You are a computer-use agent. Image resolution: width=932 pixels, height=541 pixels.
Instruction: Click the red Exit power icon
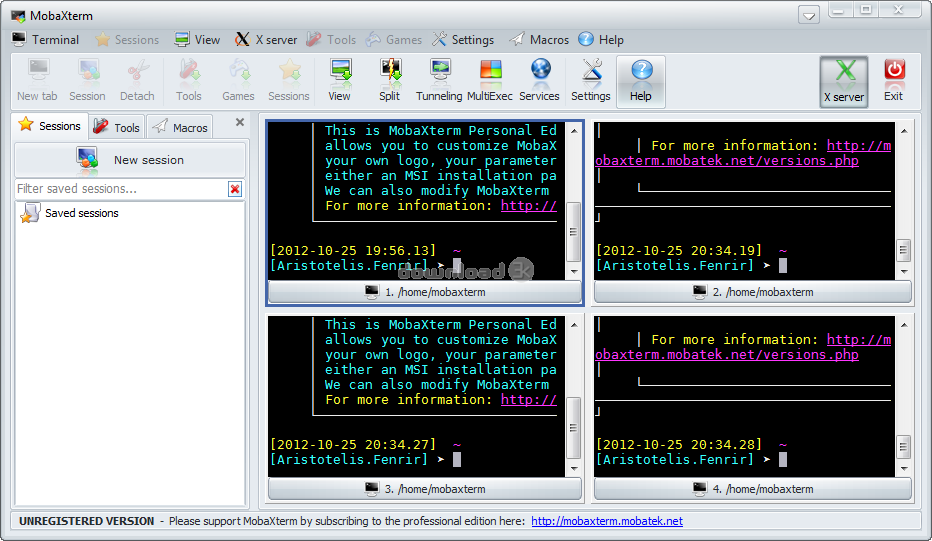tap(894, 81)
